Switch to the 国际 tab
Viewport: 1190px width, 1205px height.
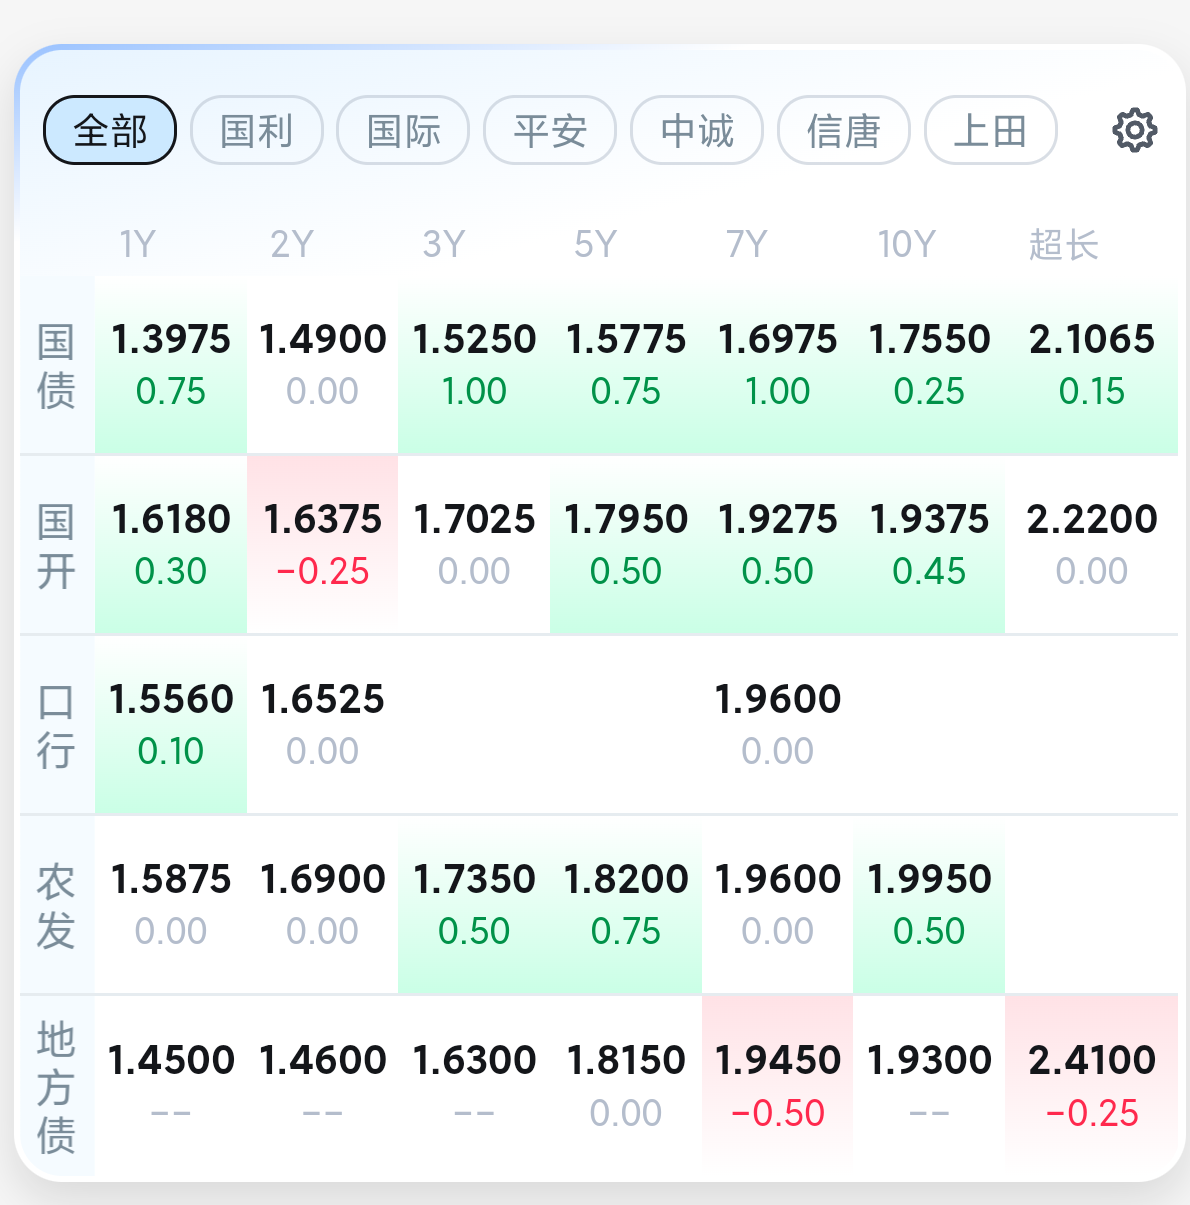(403, 130)
